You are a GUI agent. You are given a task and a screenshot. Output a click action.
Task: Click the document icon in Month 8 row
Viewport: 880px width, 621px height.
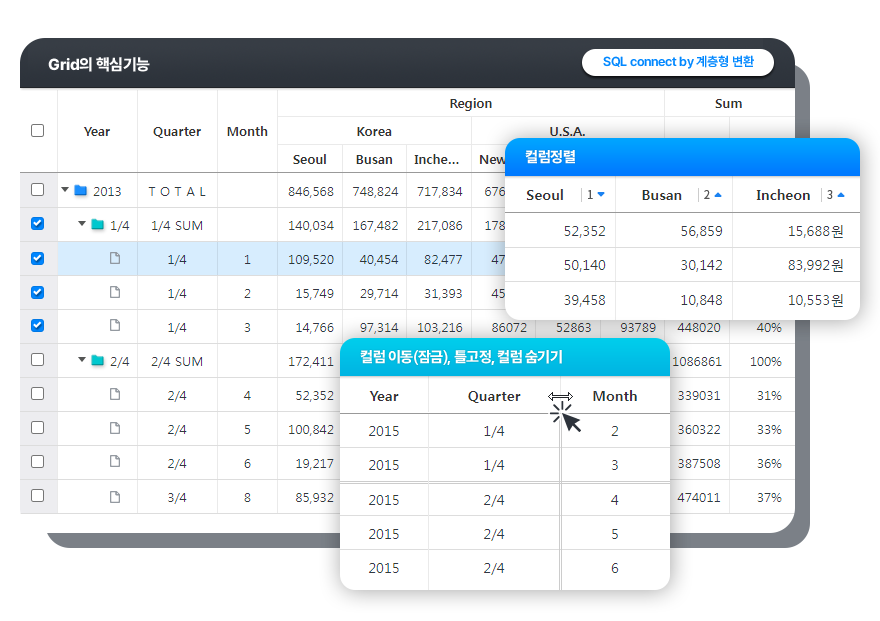point(115,497)
